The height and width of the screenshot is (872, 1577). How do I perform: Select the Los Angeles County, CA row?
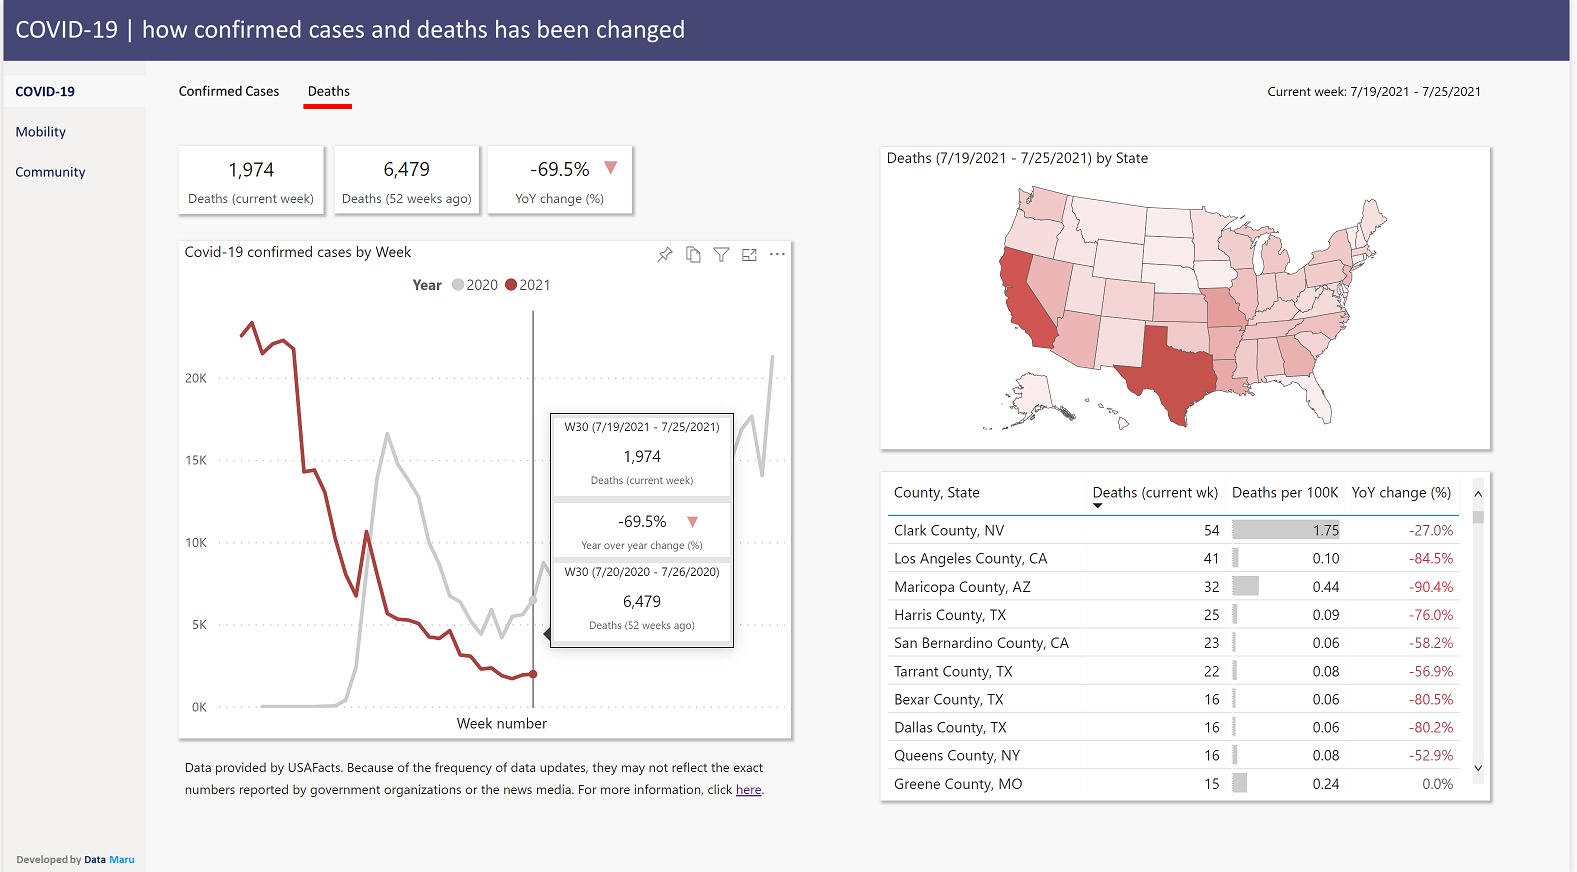[x=1173, y=559]
